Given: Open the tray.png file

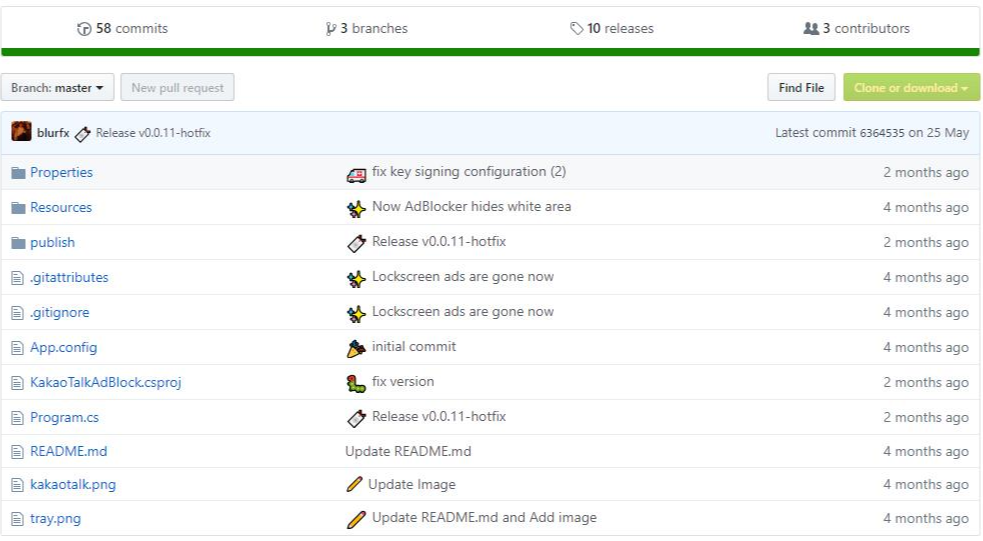Looking at the screenshot, I should [x=55, y=518].
